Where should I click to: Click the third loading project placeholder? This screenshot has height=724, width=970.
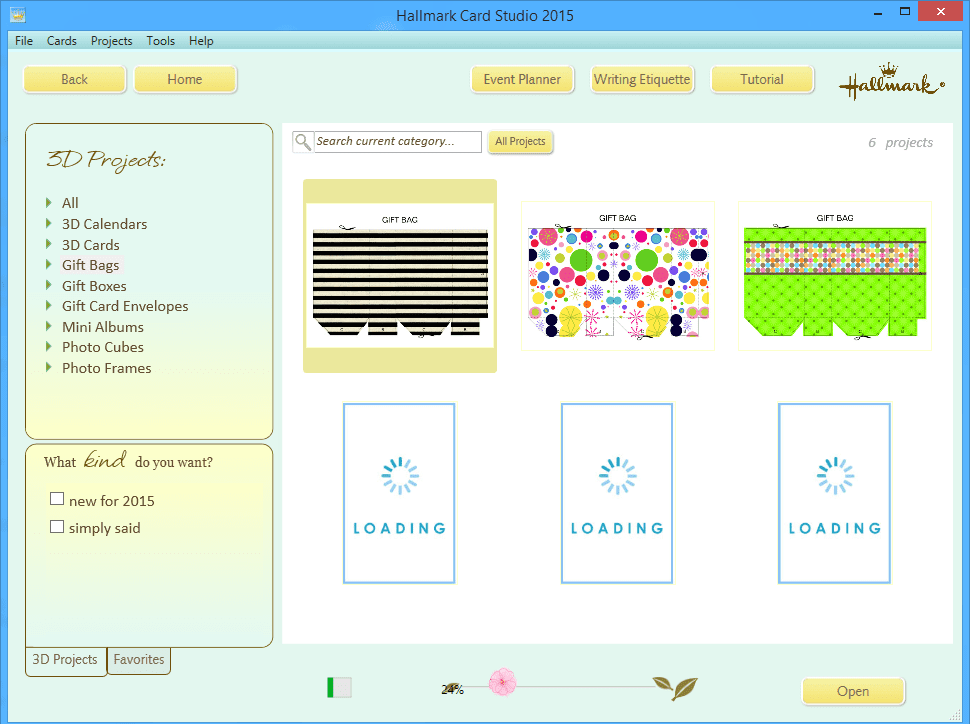[835, 493]
